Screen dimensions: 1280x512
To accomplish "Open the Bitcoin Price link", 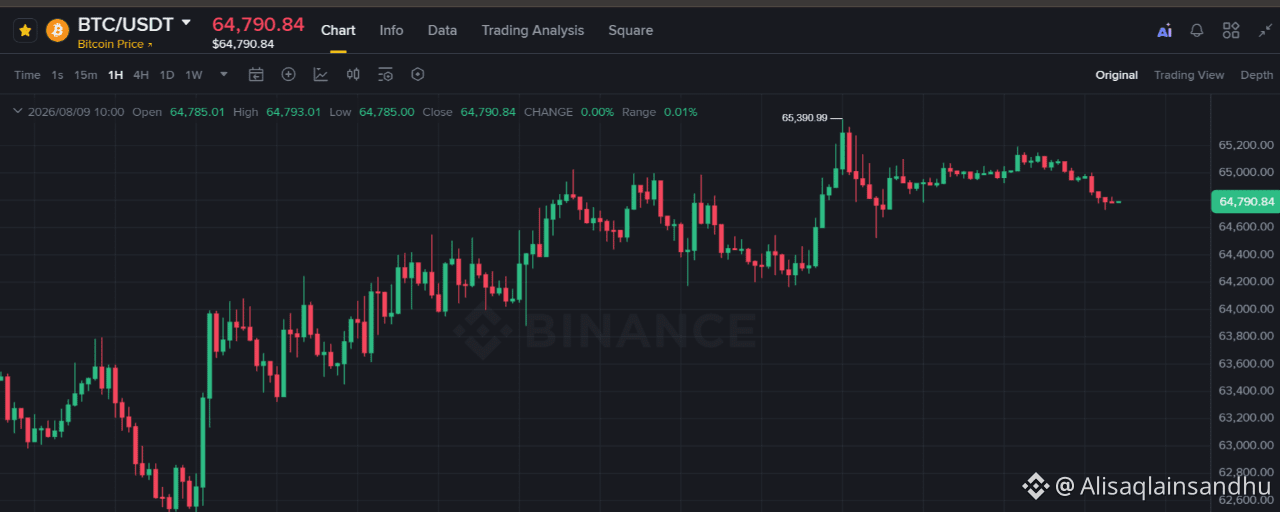I will (115, 44).
